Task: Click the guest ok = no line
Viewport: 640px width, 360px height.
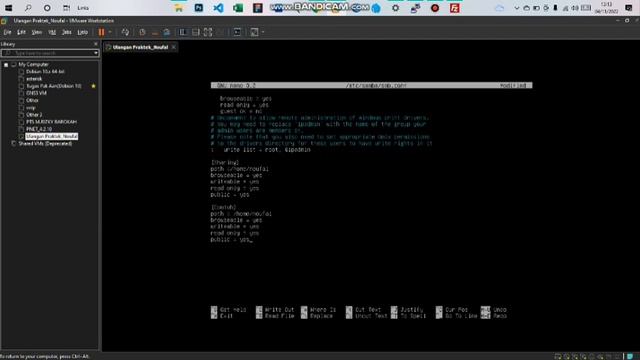Action: pyautogui.click(x=241, y=111)
